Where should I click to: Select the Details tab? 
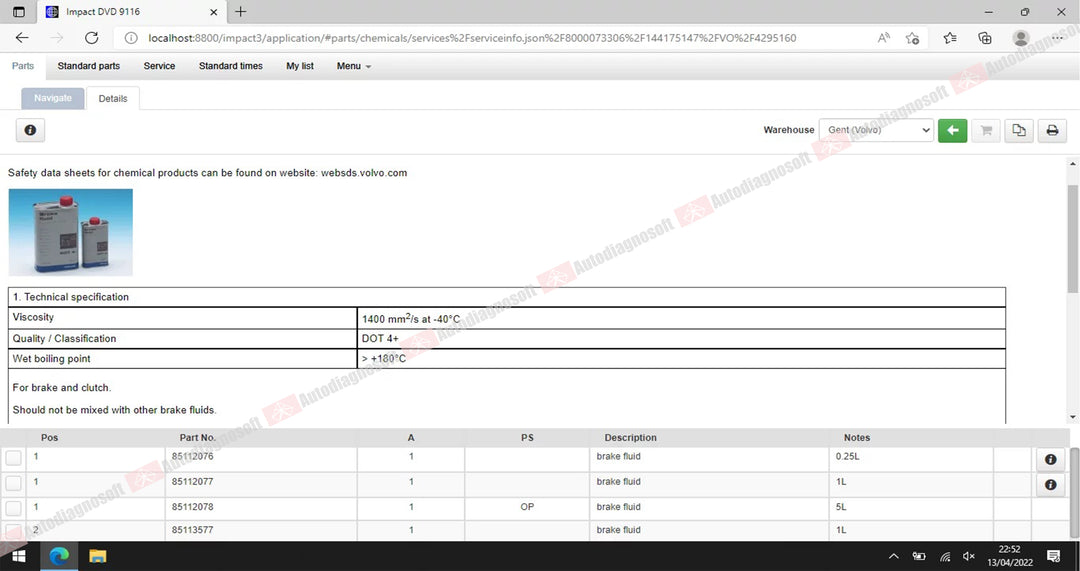112,98
